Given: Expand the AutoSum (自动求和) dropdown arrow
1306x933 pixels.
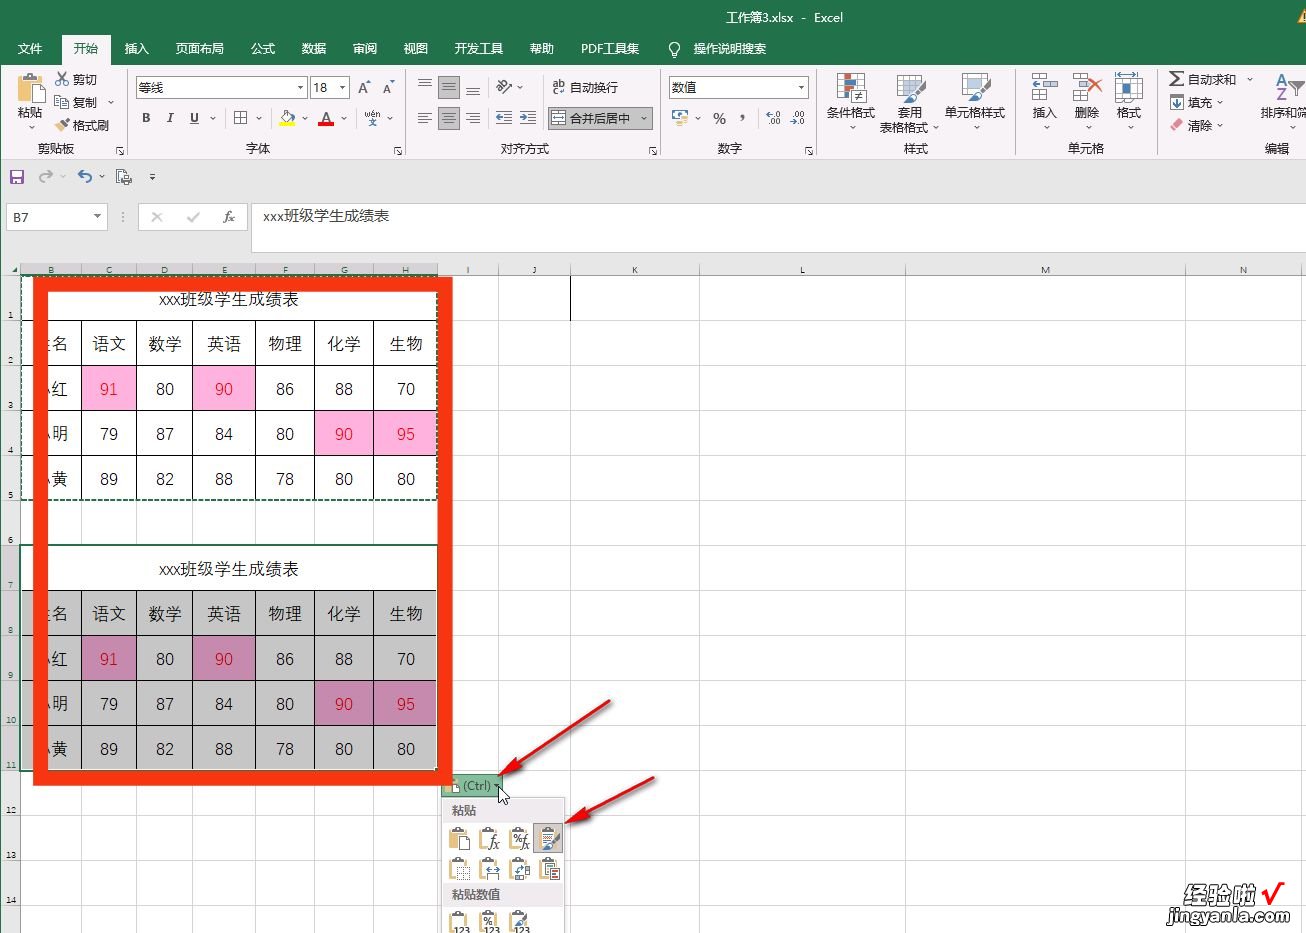Looking at the screenshot, I should [1249, 79].
